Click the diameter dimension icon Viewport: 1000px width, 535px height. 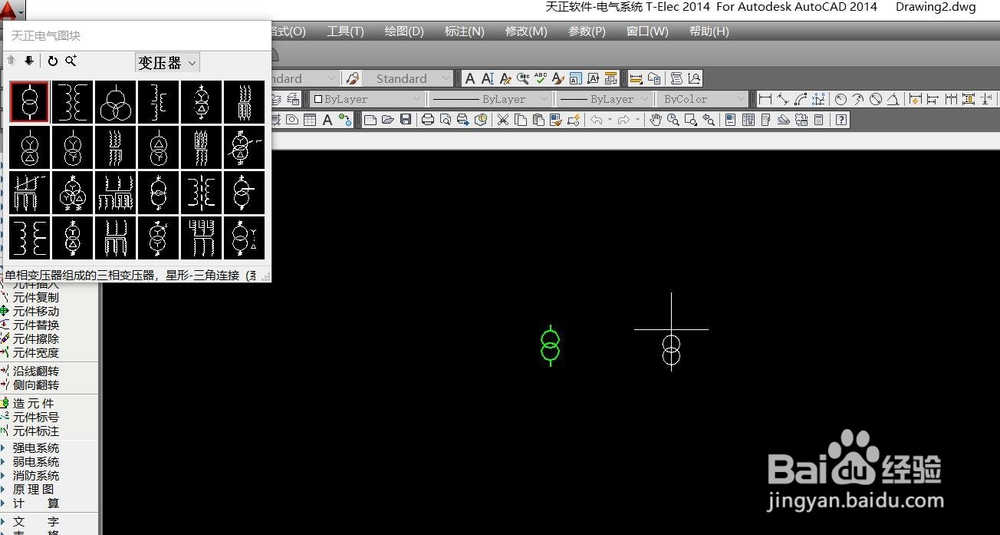click(876, 99)
